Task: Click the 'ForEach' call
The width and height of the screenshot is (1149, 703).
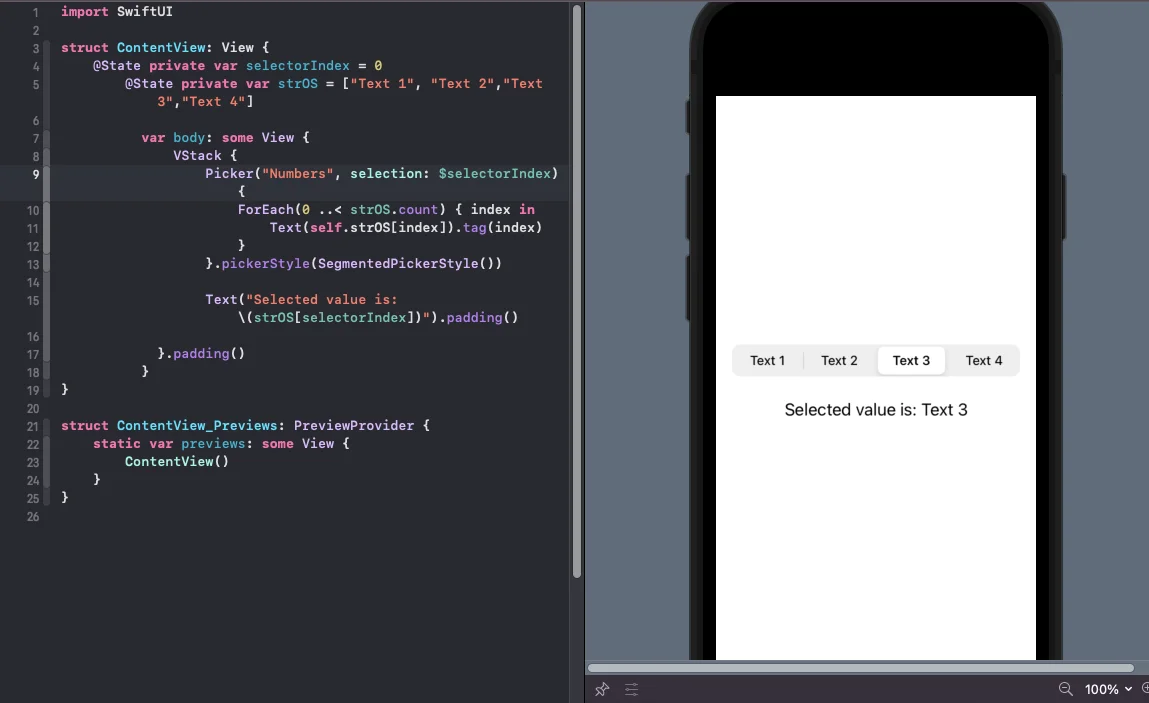Action: click(x=265, y=210)
